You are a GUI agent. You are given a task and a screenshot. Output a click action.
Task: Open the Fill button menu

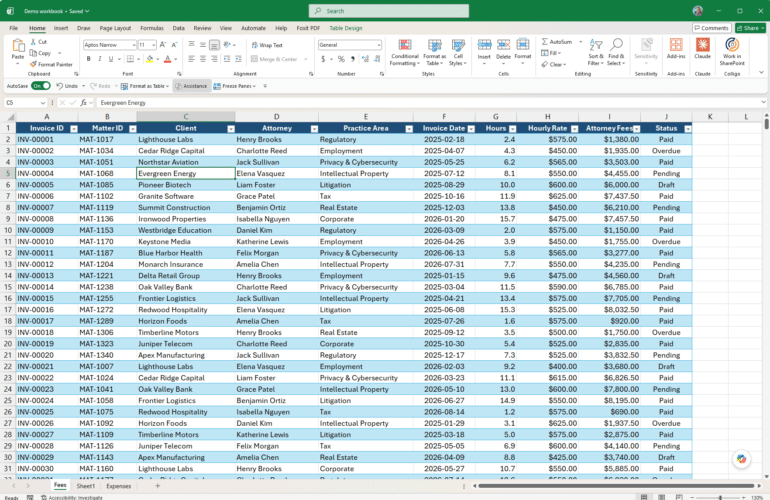click(551, 53)
